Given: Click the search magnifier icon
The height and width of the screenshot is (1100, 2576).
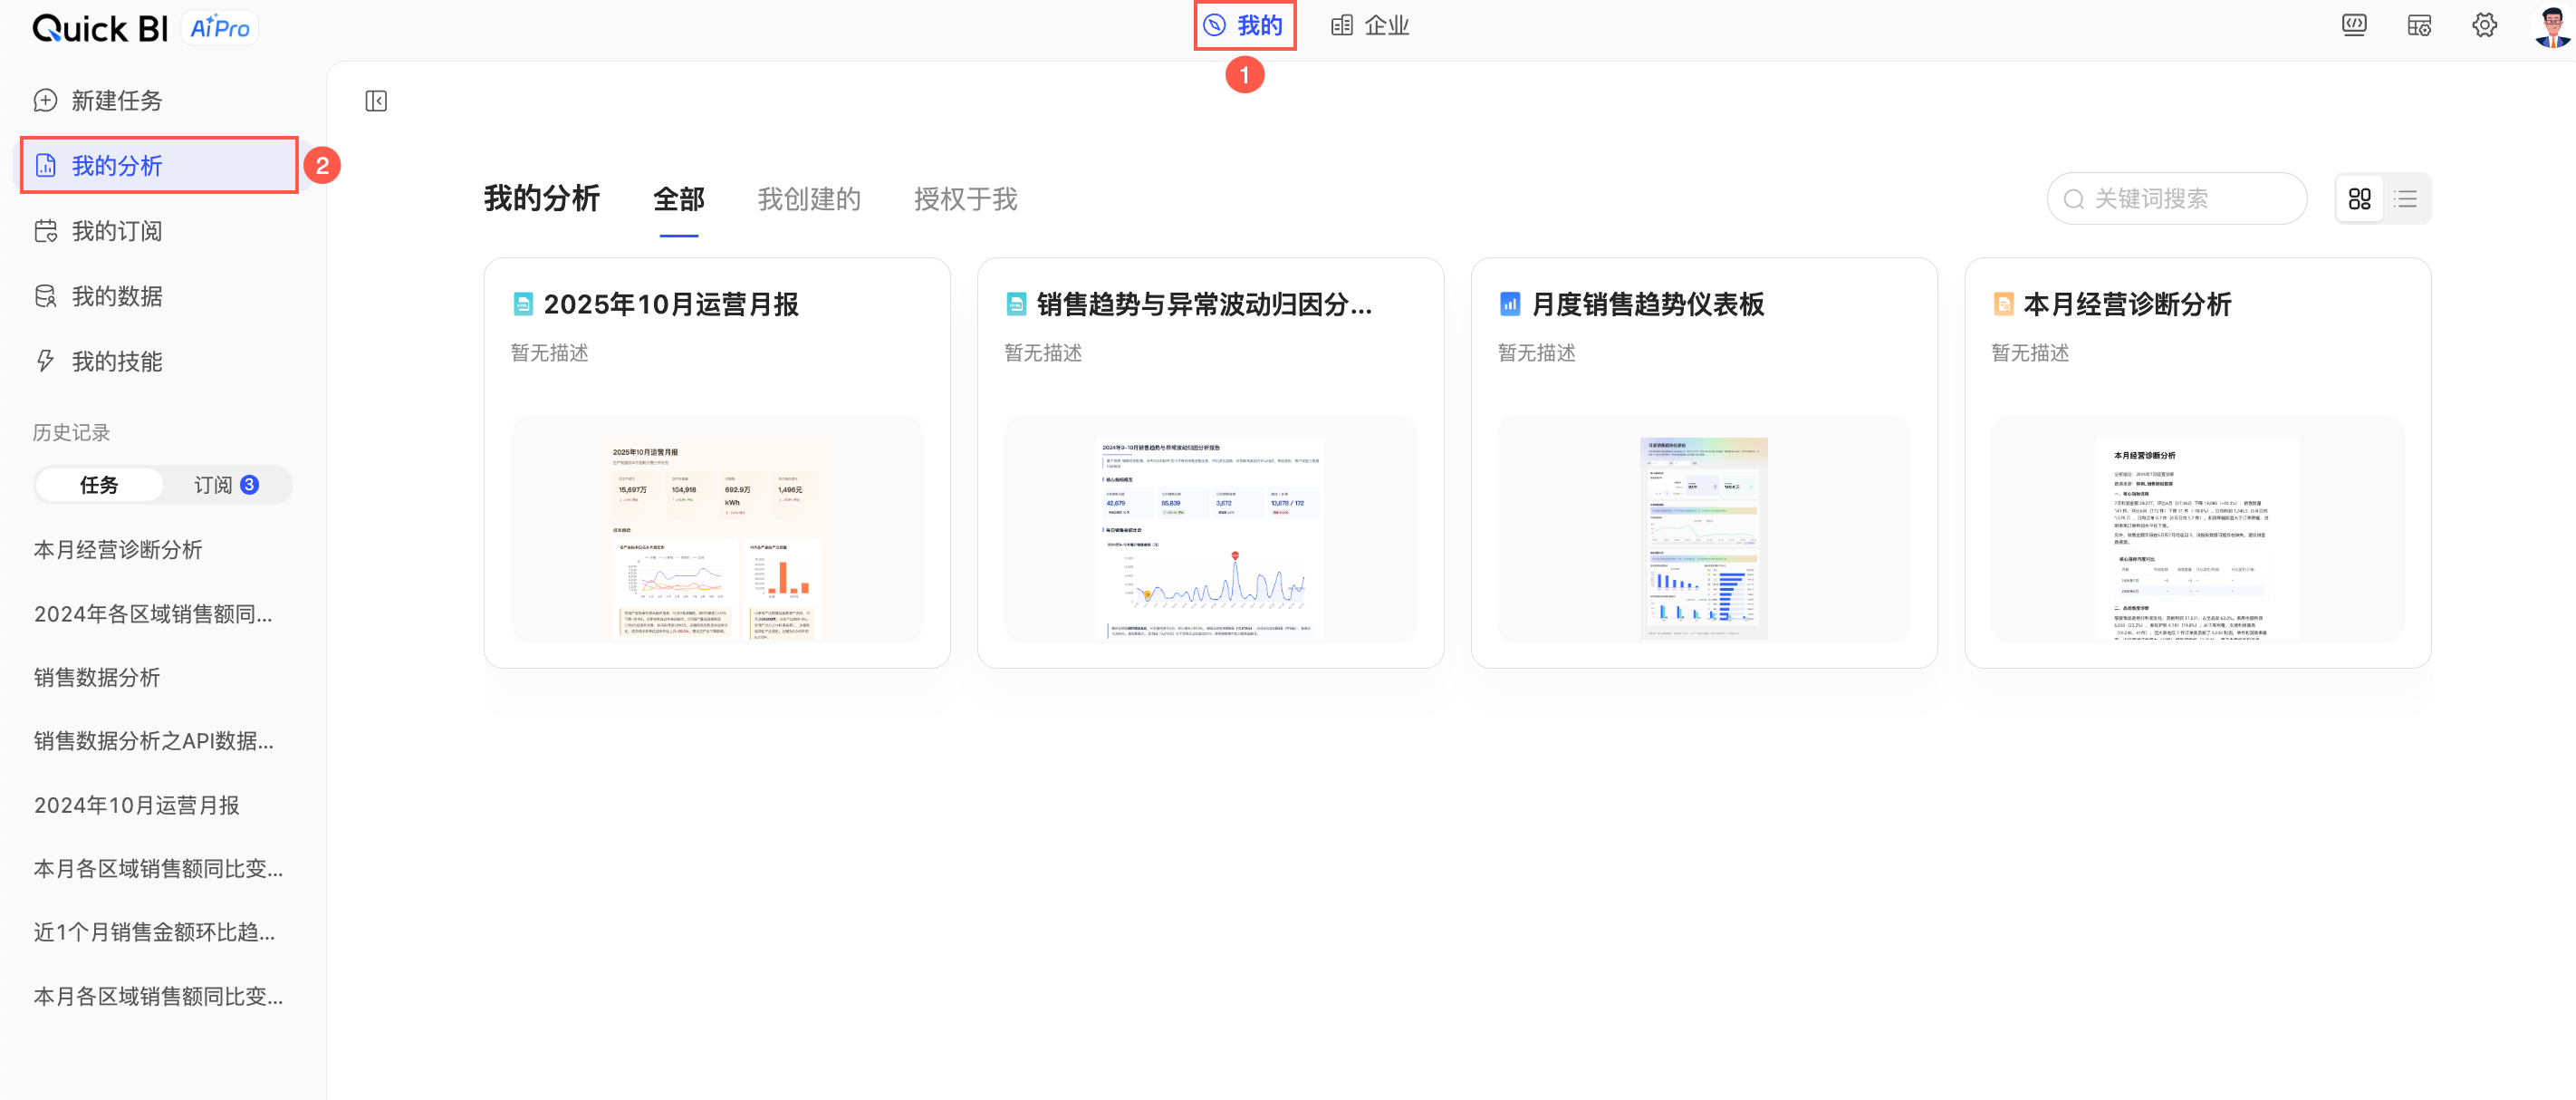Looking at the screenshot, I should (2074, 199).
